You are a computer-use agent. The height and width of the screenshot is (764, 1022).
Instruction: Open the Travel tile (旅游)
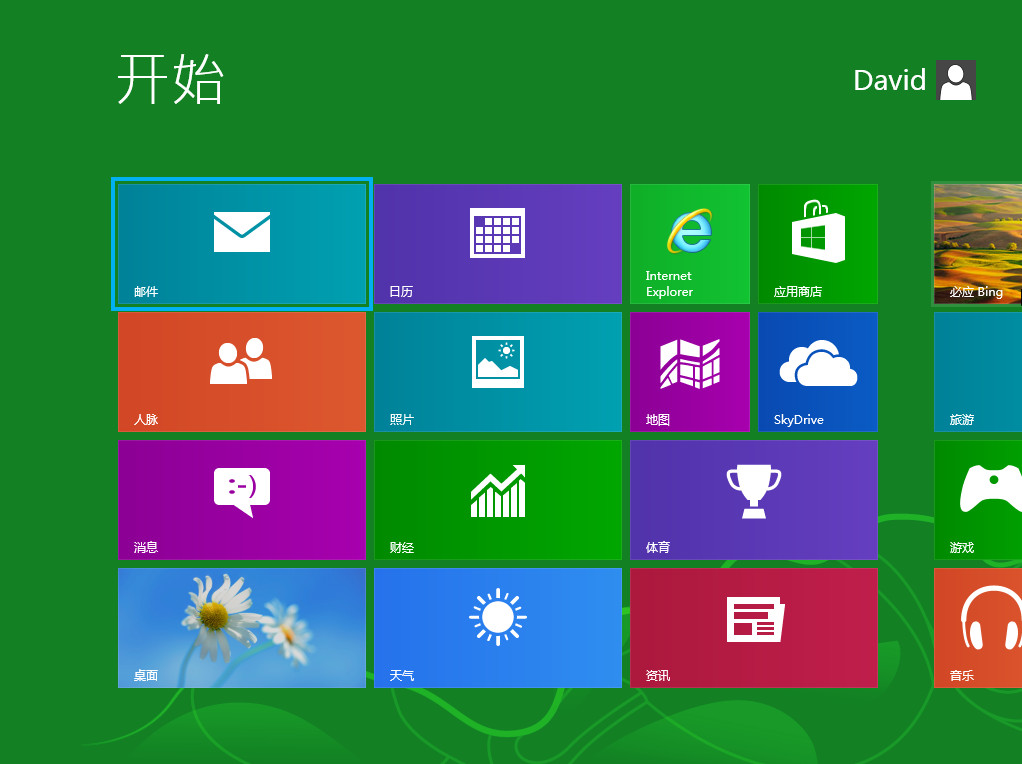[x=978, y=372]
